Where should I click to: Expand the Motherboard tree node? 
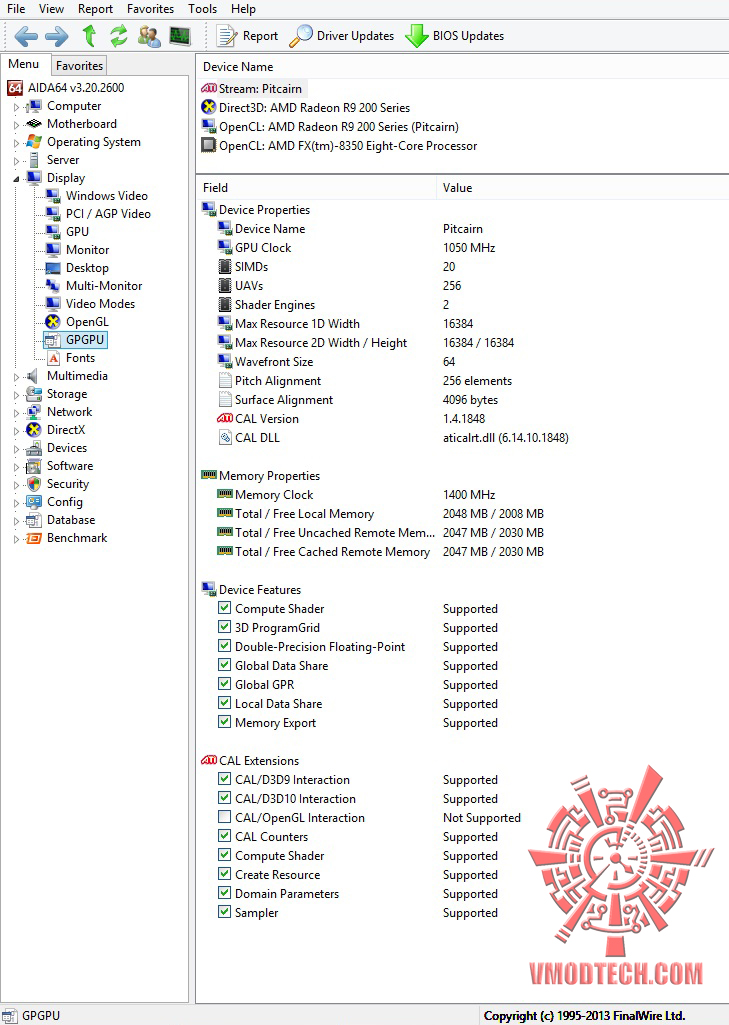17,124
